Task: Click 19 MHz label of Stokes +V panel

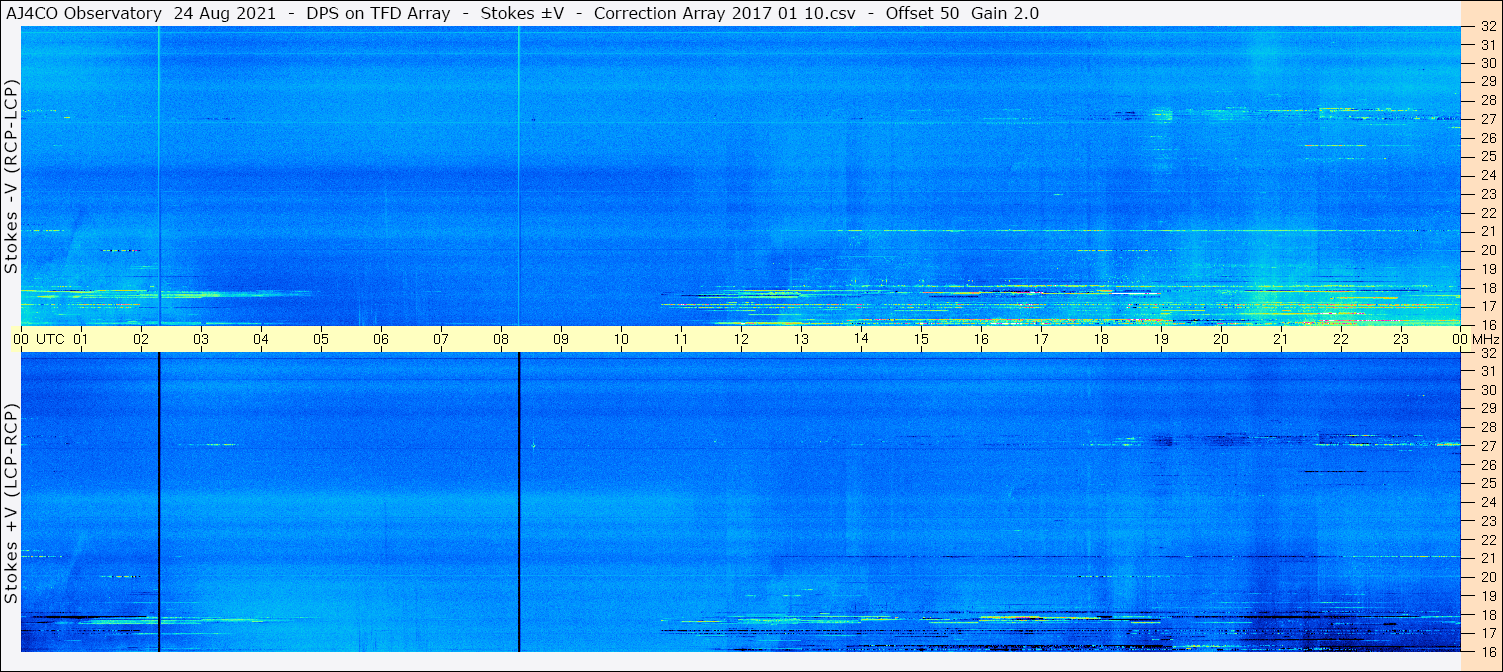Action: click(1487, 596)
